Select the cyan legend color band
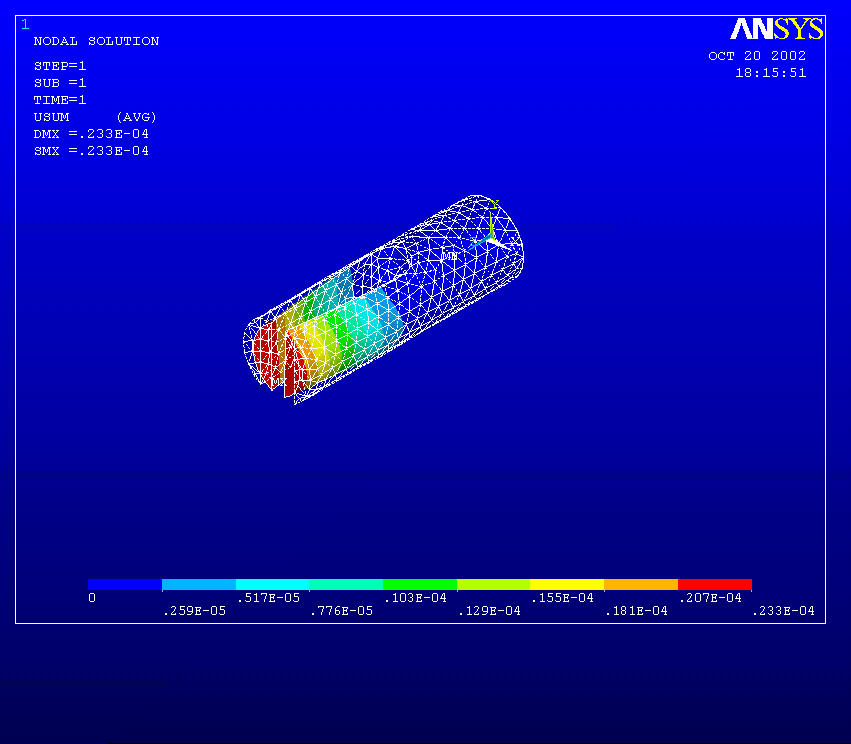 (272, 584)
